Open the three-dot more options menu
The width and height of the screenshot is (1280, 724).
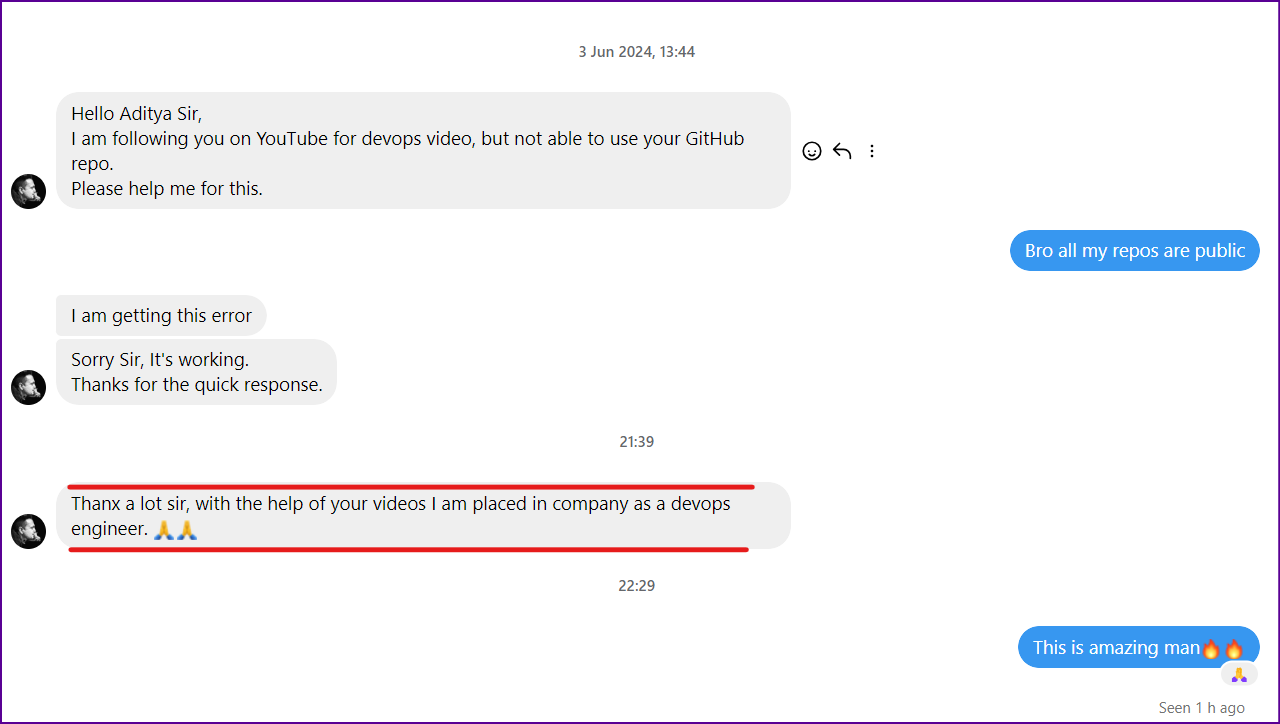tap(872, 151)
